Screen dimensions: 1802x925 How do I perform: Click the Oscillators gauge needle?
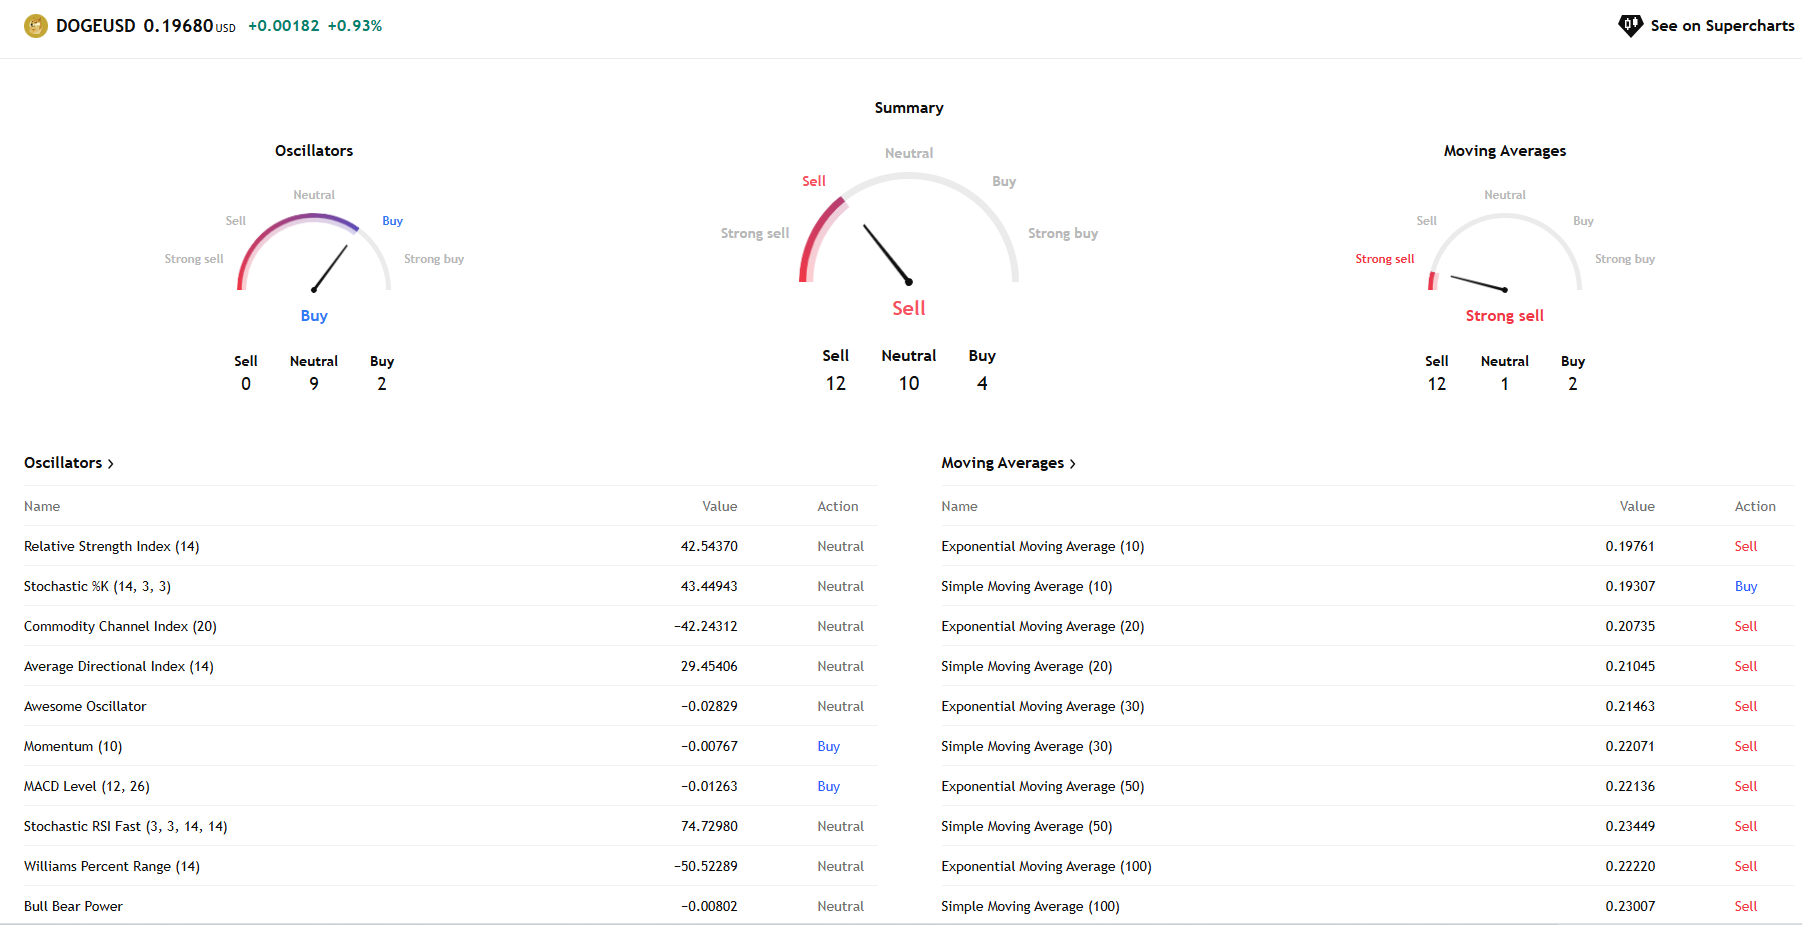(330, 268)
